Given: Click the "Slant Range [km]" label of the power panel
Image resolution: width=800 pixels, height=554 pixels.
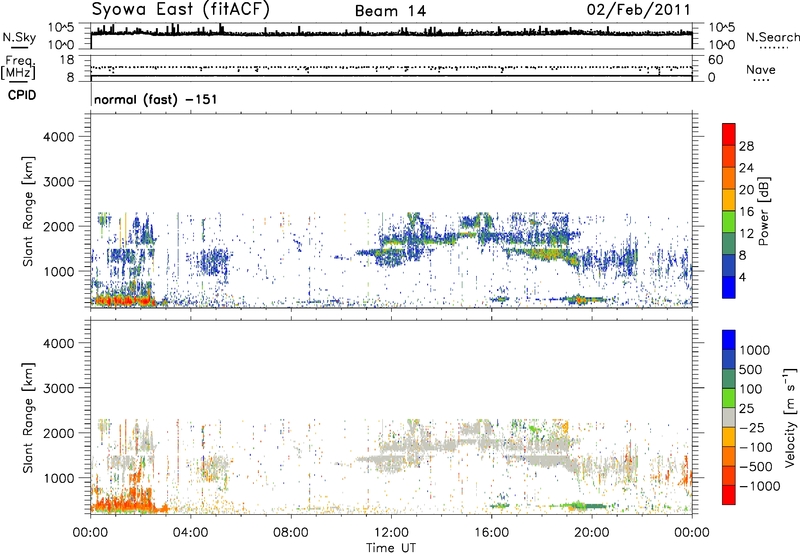Looking at the screenshot, I should [28, 211].
